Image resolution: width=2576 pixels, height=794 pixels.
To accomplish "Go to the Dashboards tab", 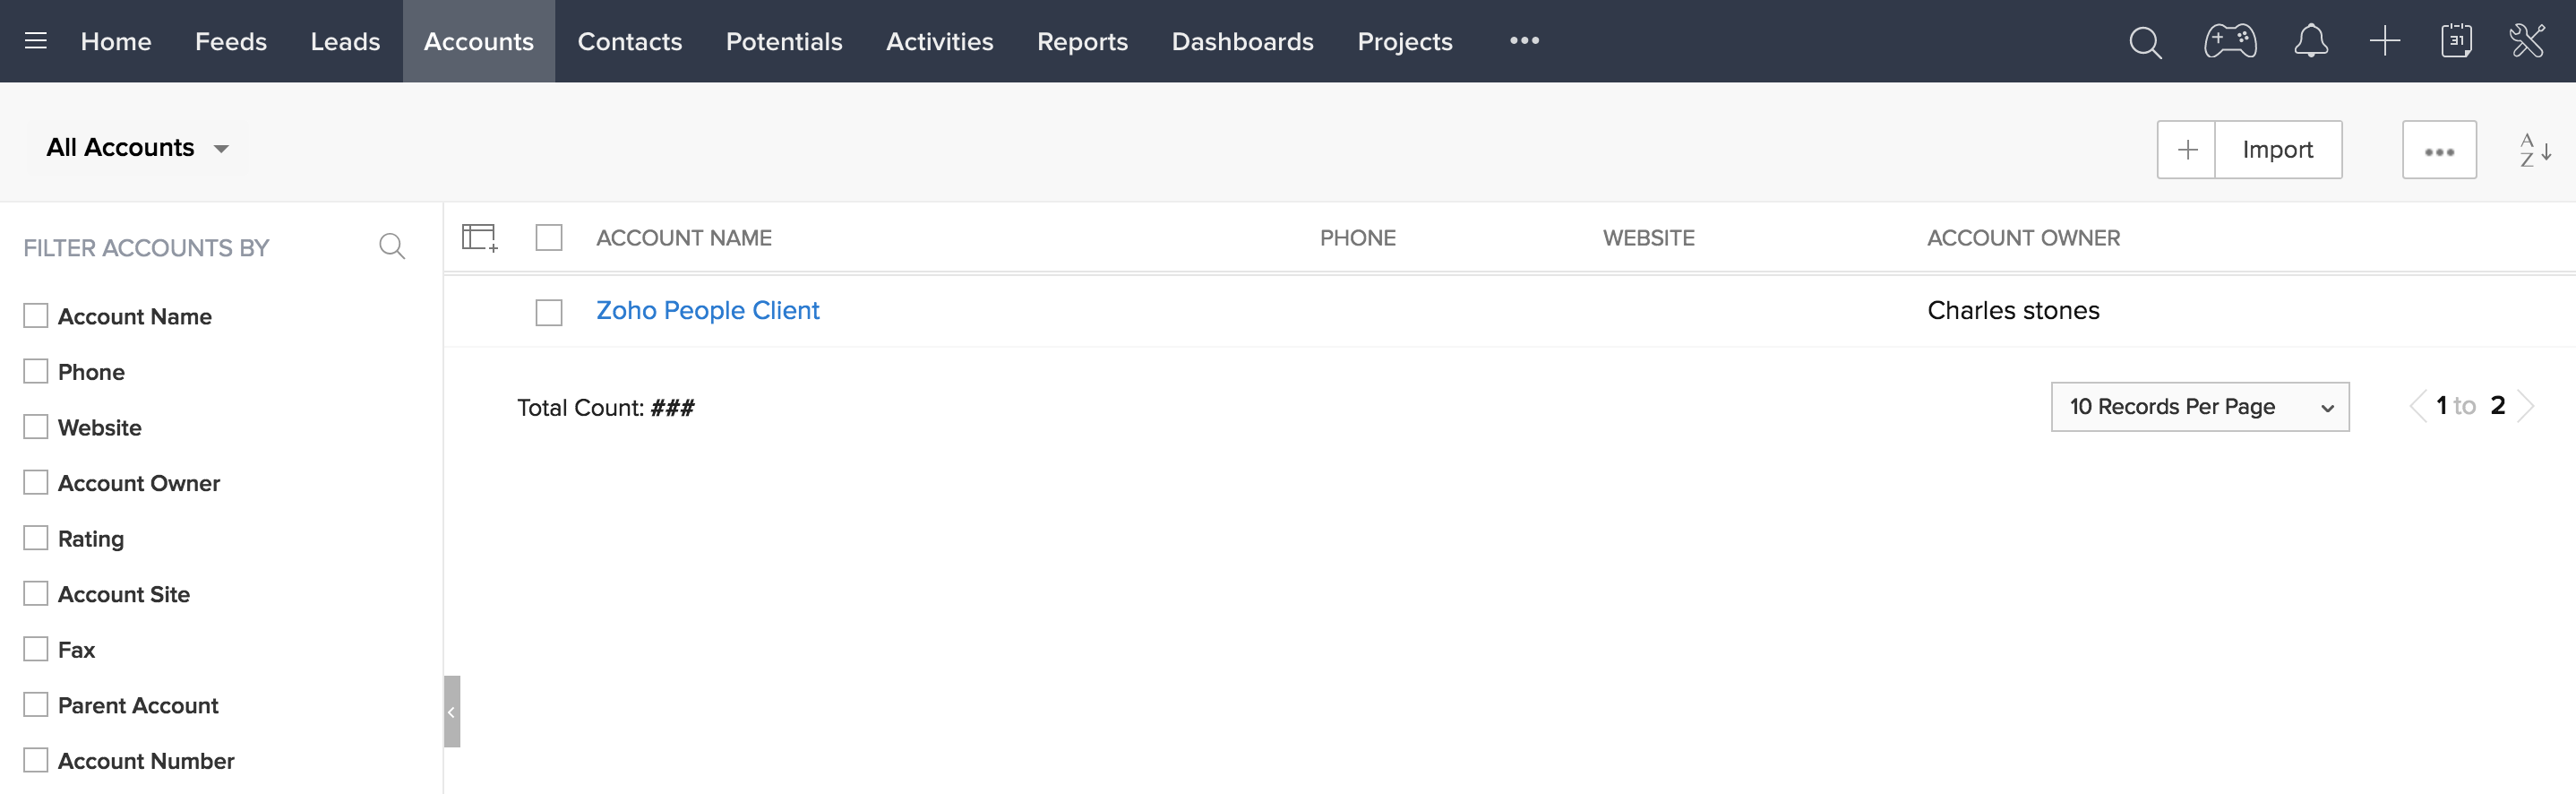I will click(x=1242, y=41).
